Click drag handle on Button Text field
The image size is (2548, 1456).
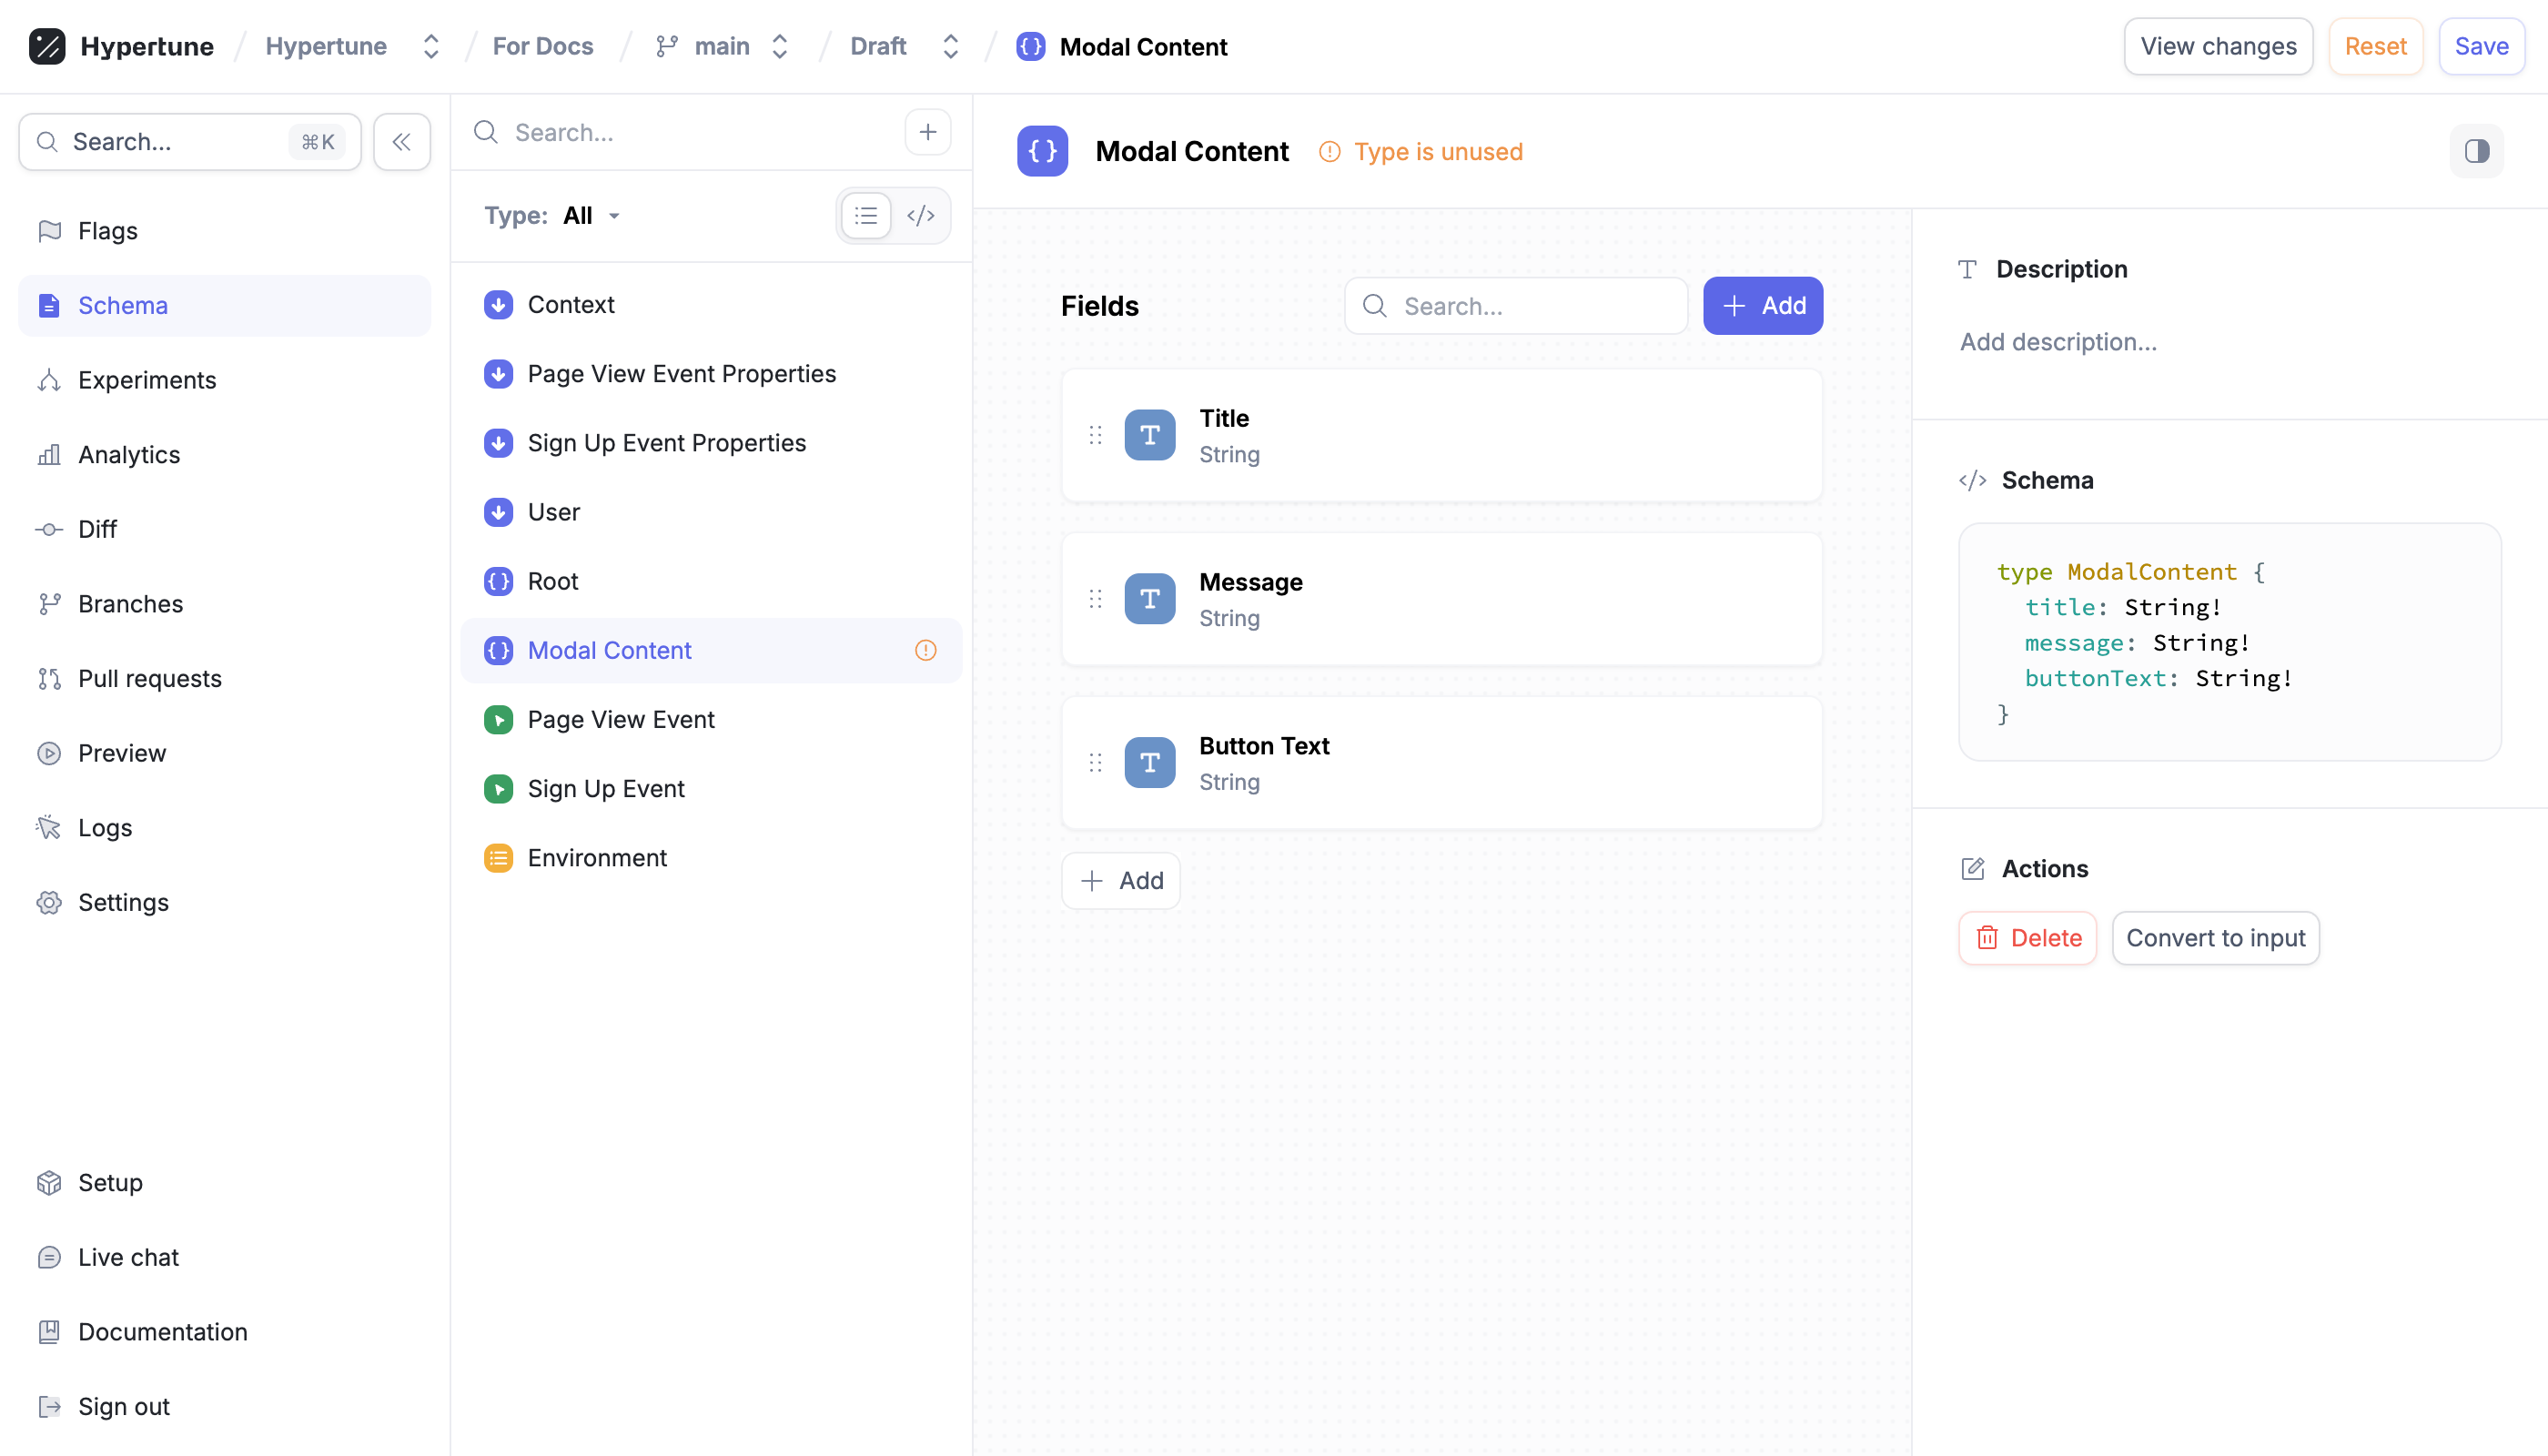click(1095, 763)
